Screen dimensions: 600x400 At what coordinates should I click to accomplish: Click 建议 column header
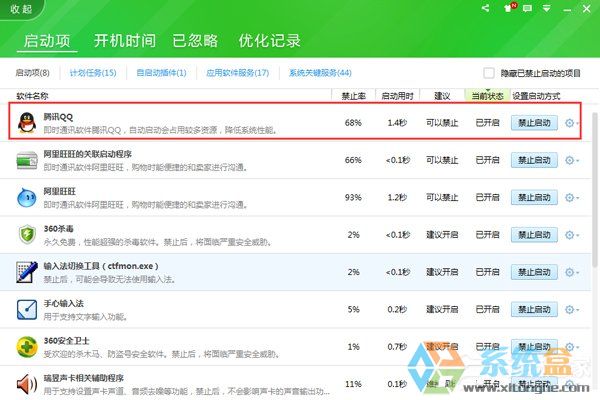(442, 96)
